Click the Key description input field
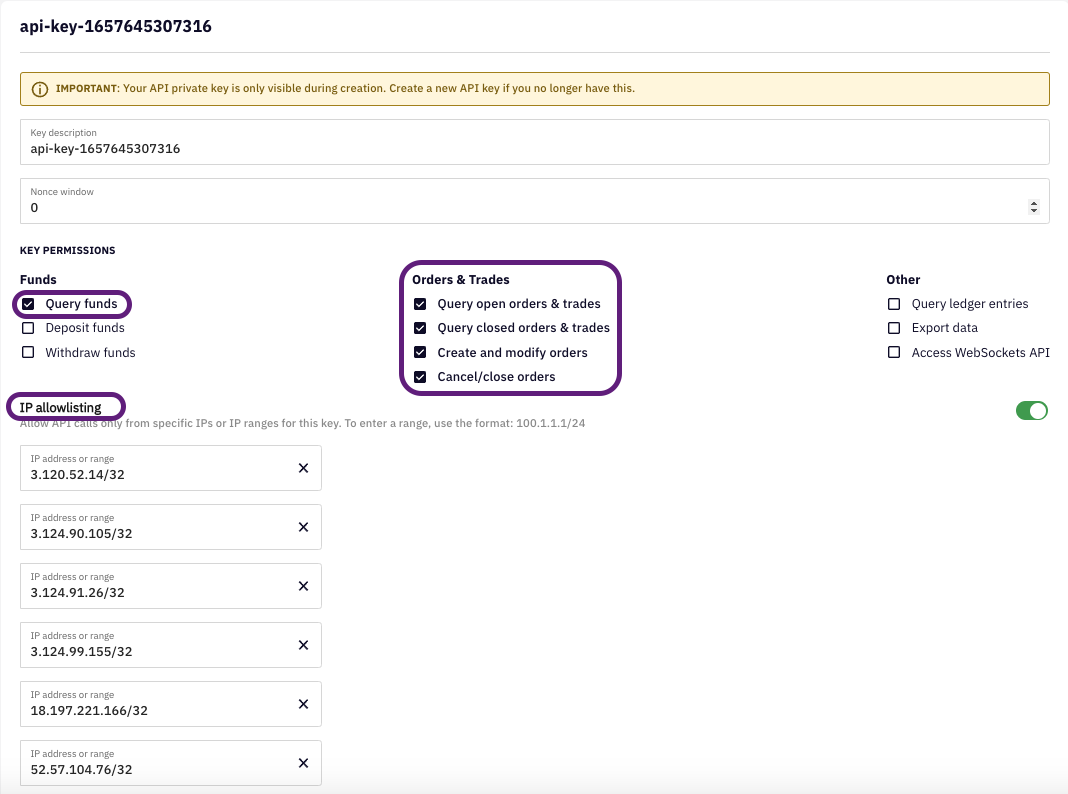This screenshot has width=1068, height=794. pyautogui.click(x=534, y=149)
